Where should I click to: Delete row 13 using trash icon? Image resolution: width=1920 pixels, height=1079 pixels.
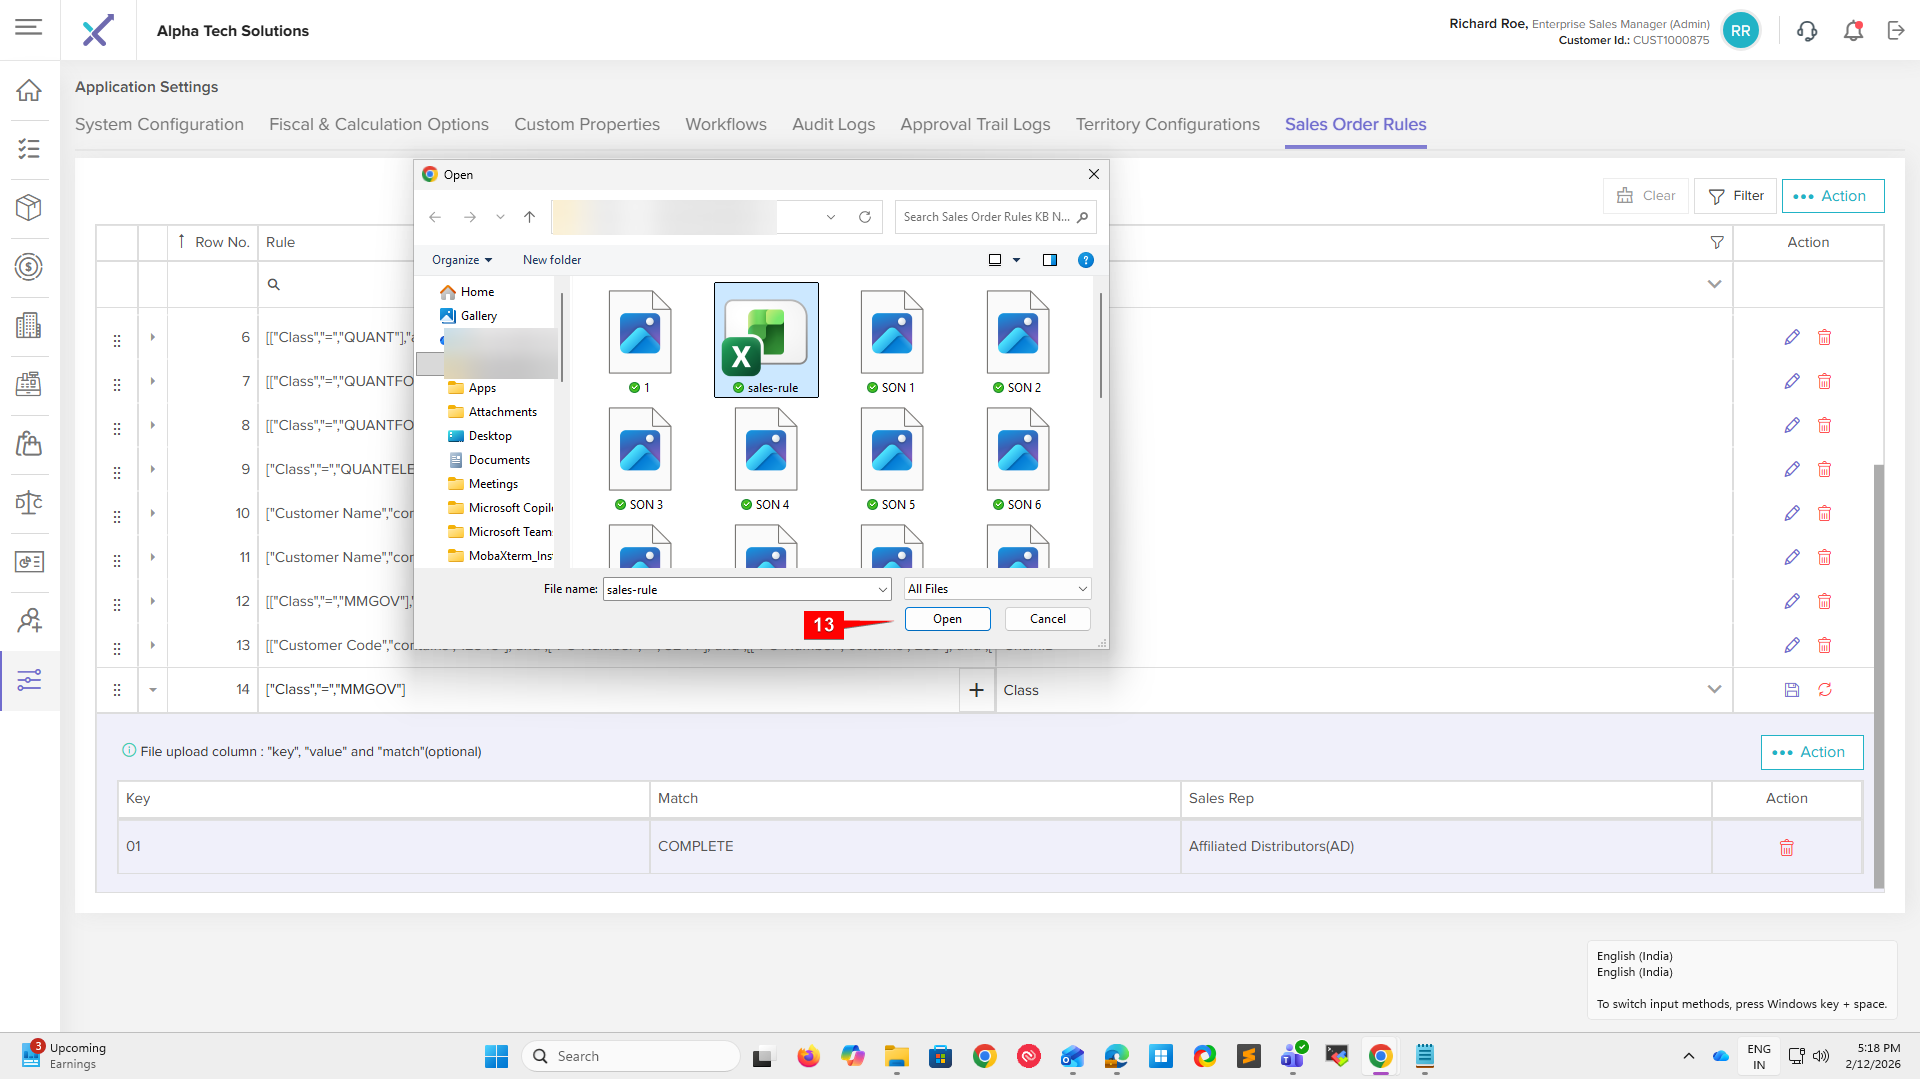pos(1824,646)
